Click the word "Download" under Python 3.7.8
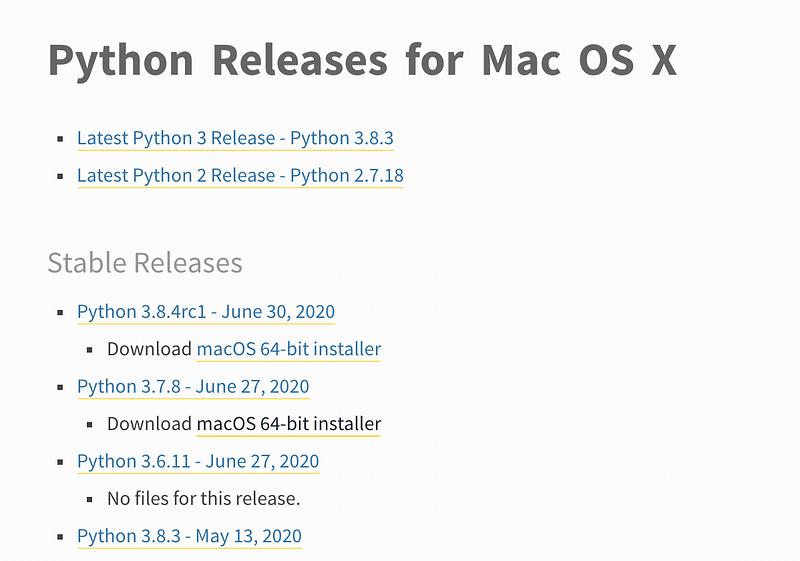The width and height of the screenshot is (800, 561). coord(149,424)
